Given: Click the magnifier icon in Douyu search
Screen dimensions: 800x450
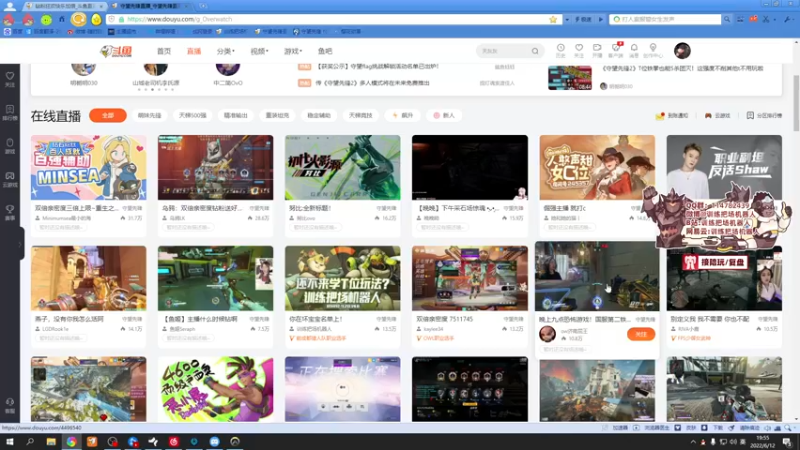Looking at the screenshot, I should click(x=535, y=51).
